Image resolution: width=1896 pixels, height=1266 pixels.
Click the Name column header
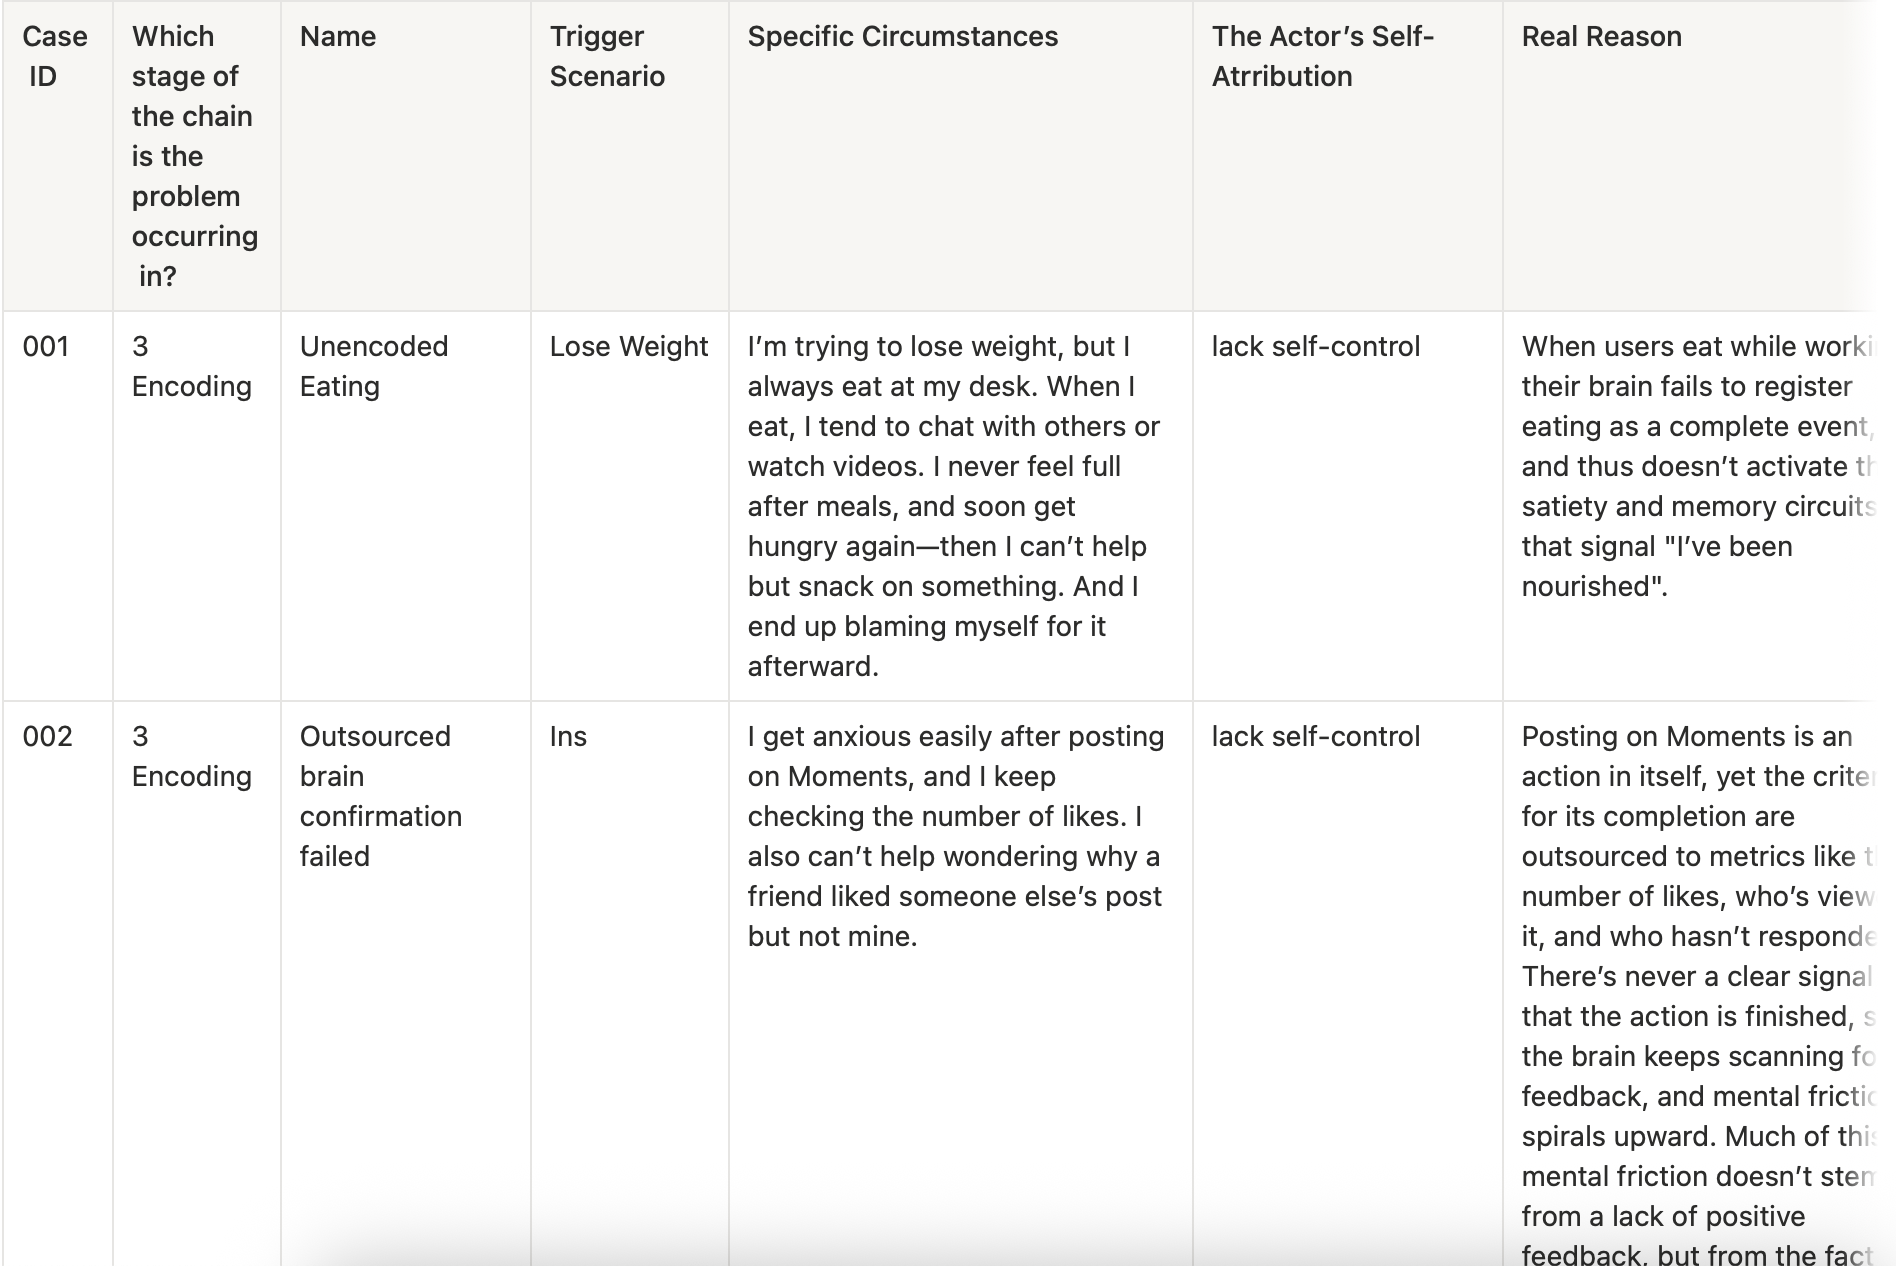(338, 37)
